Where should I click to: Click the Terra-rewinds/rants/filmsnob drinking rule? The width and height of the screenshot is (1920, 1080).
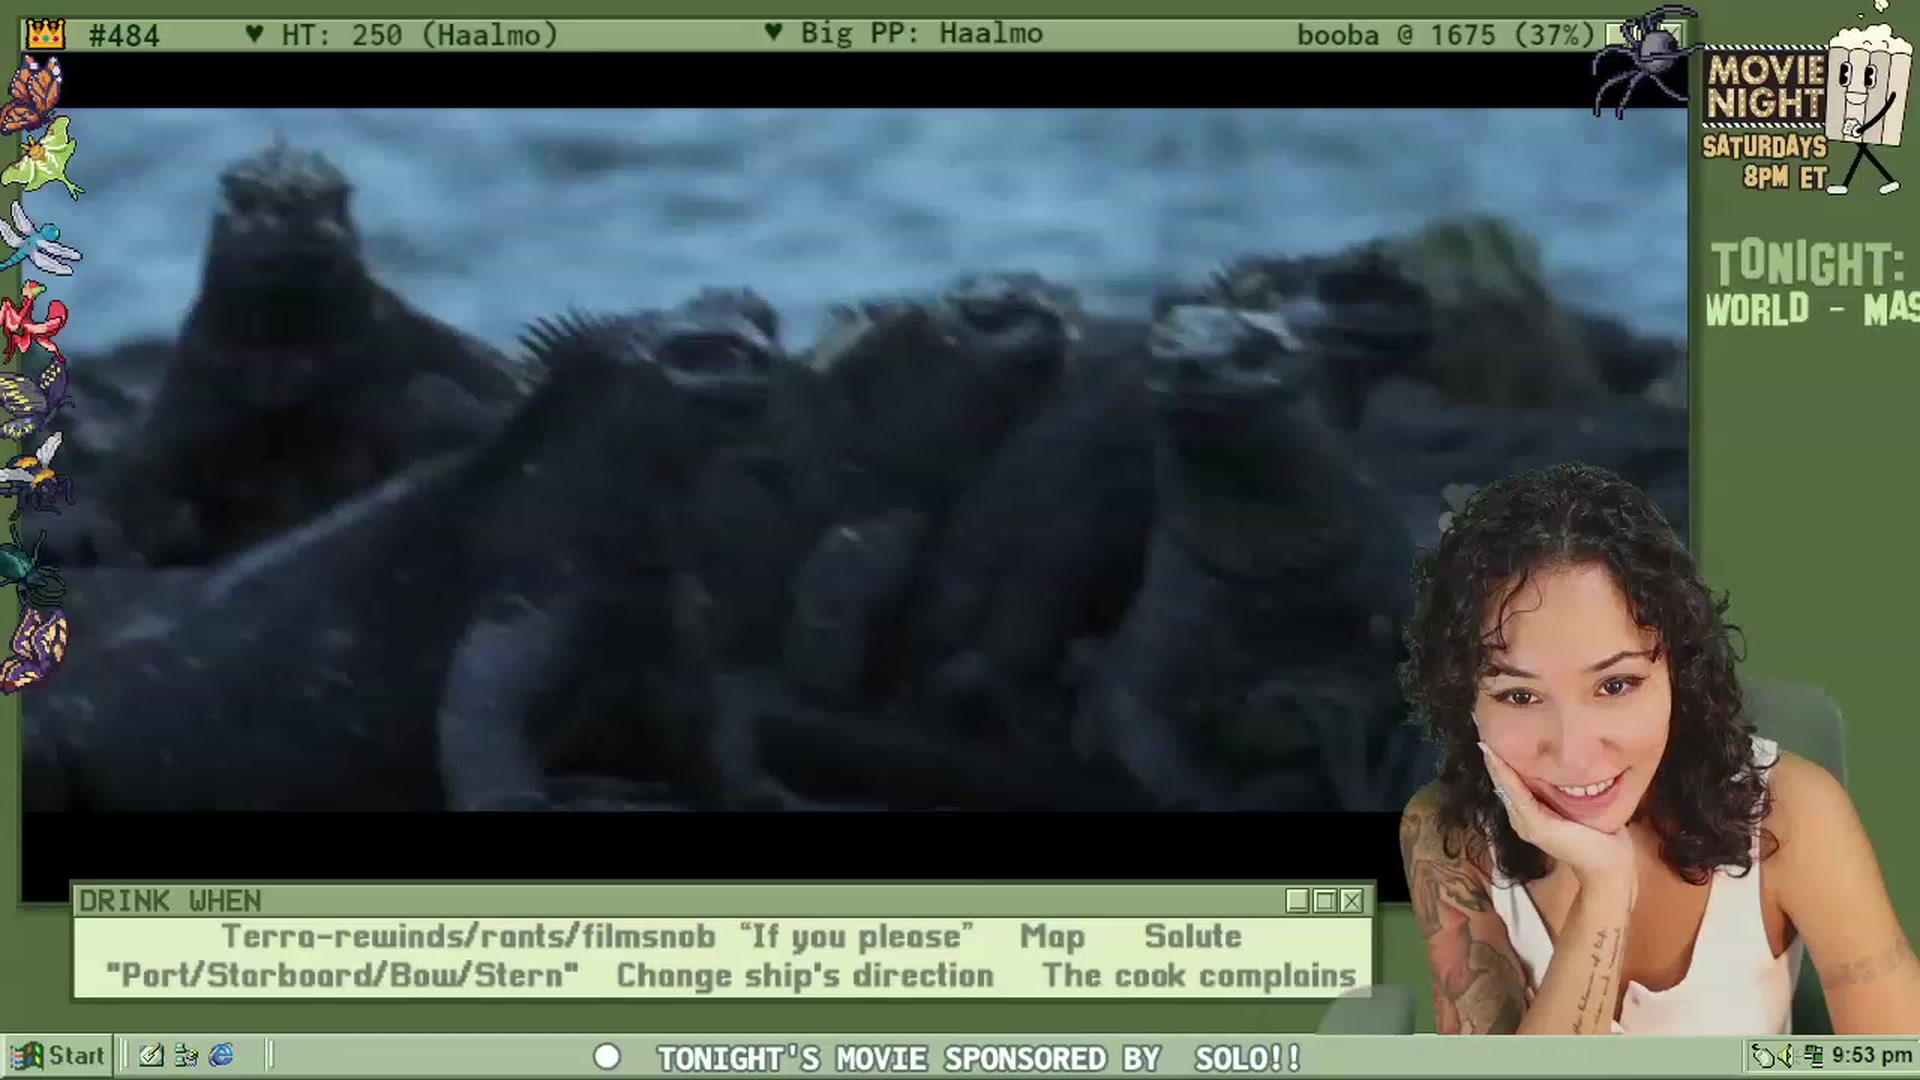click(468, 937)
